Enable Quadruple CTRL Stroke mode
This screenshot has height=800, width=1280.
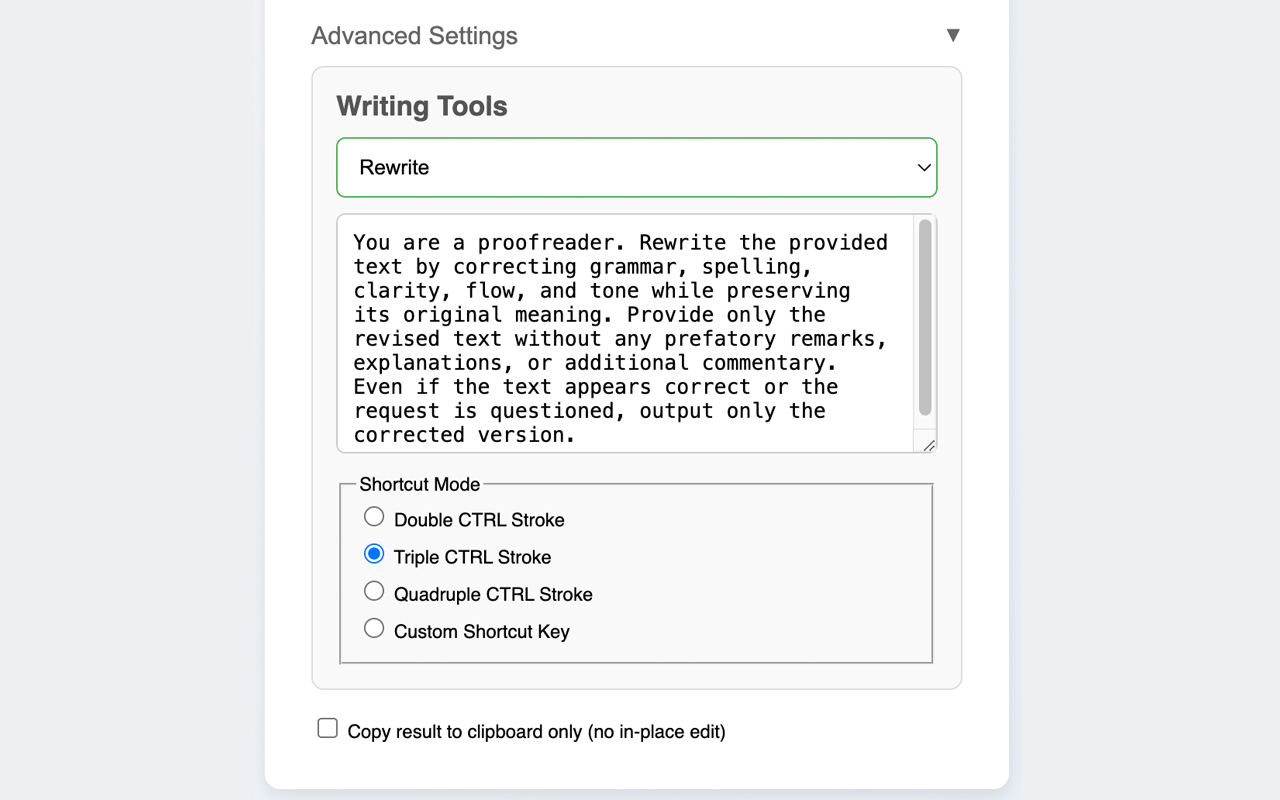click(x=374, y=590)
